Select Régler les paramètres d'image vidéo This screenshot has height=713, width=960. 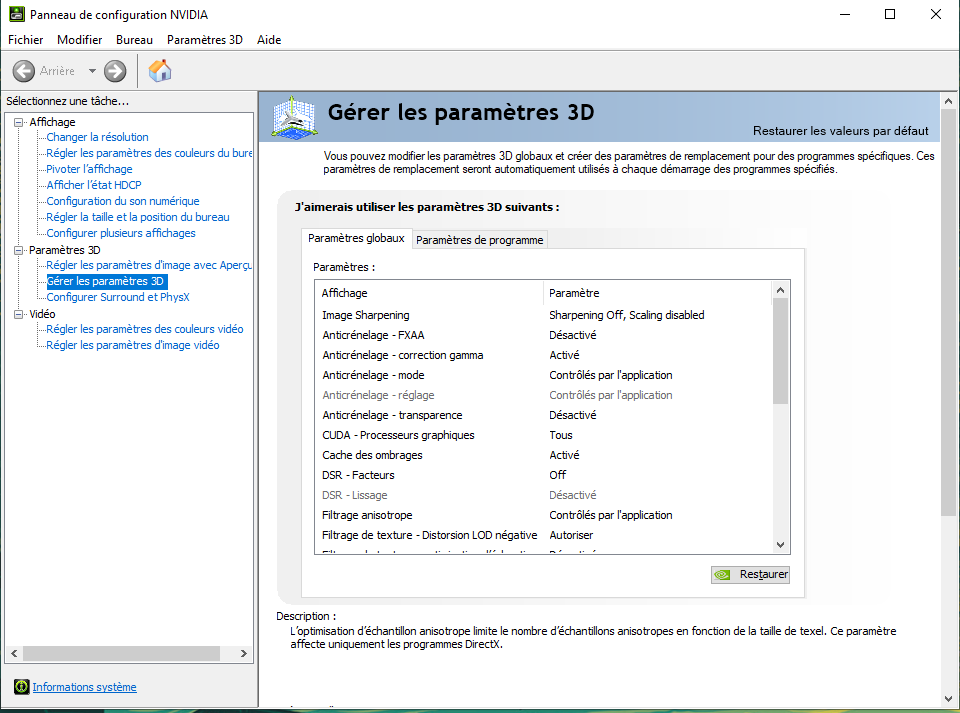133,345
